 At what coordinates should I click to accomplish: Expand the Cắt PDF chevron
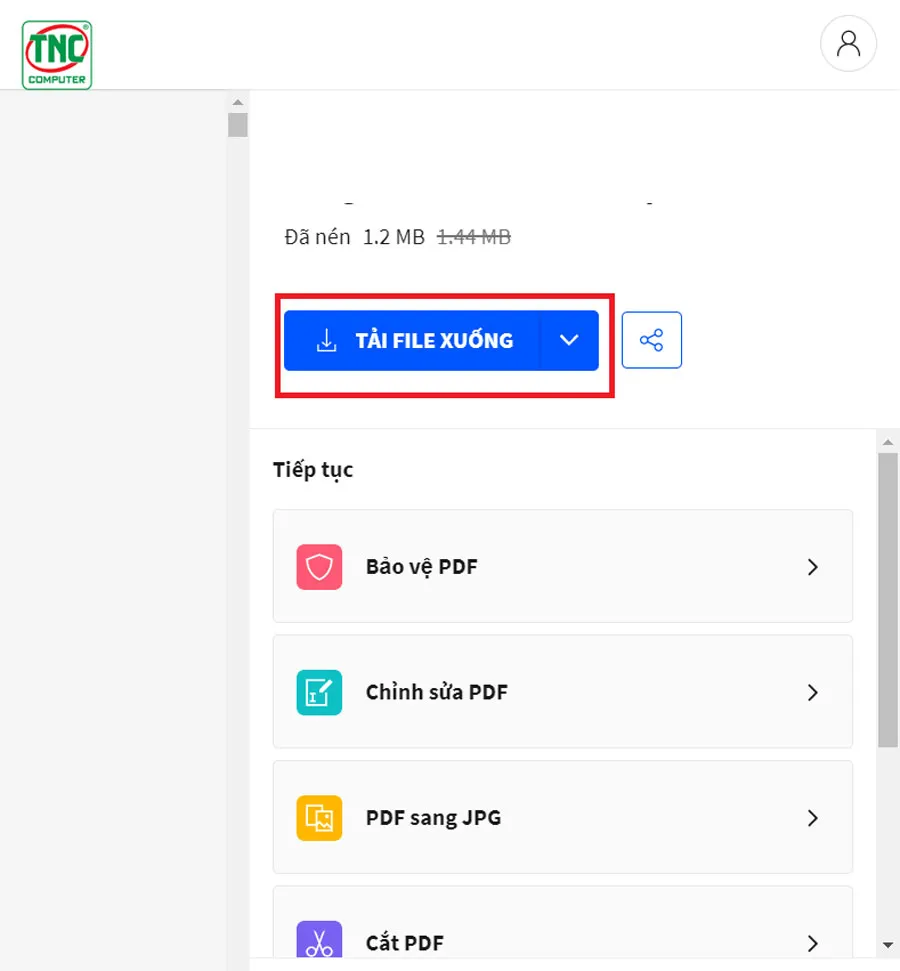(x=813, y=943)
